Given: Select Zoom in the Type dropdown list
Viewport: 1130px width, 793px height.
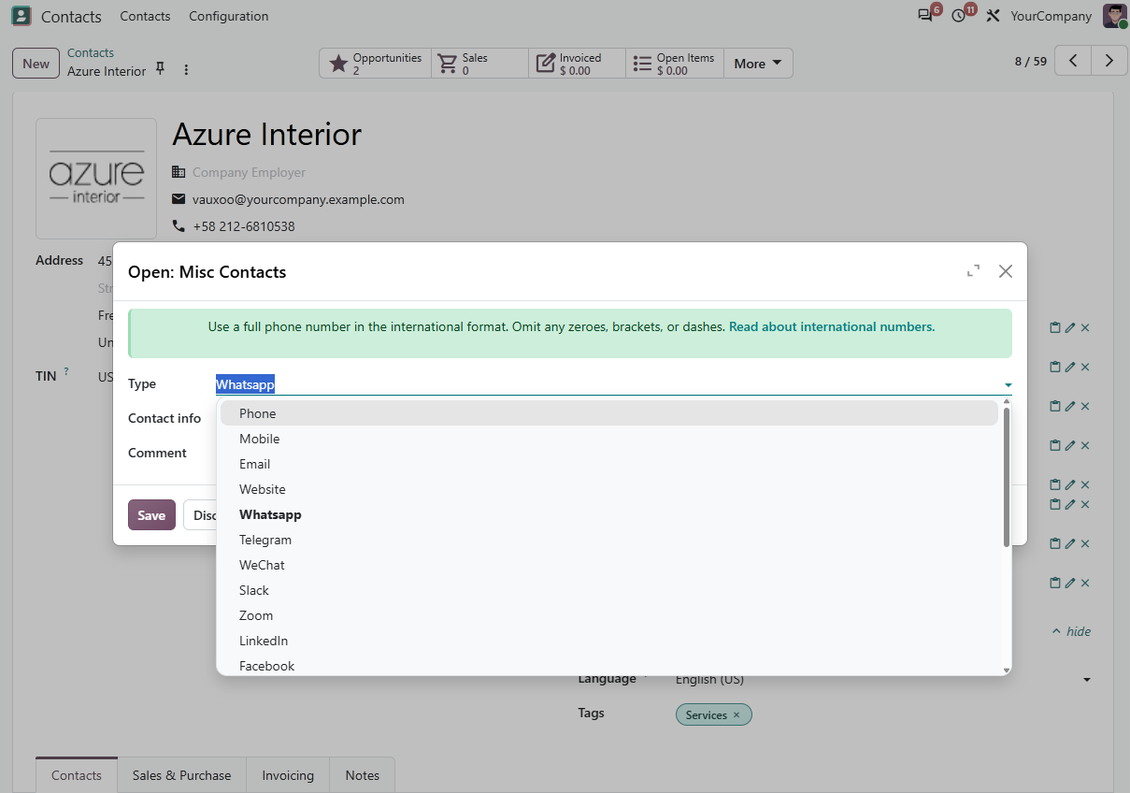Looking at the screenshot, I should click(x=609, y=615).
